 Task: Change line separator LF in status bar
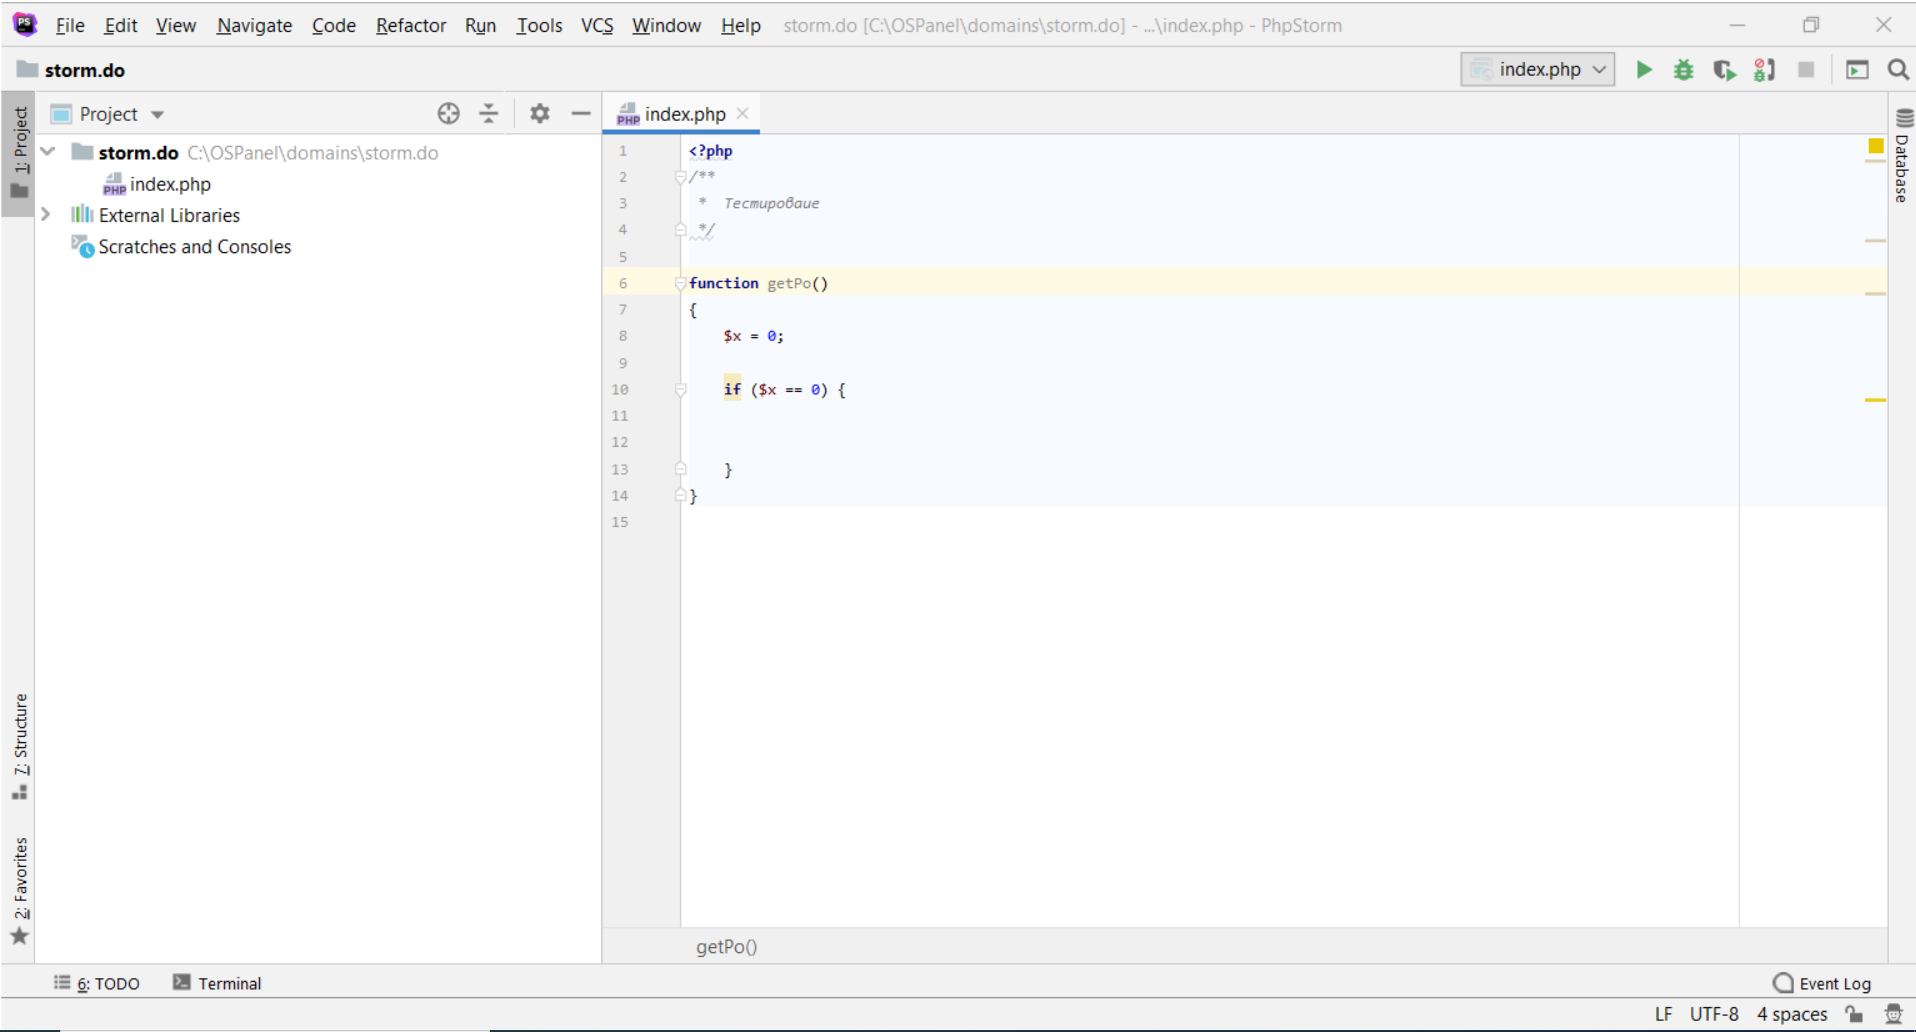point(1663,1014)
